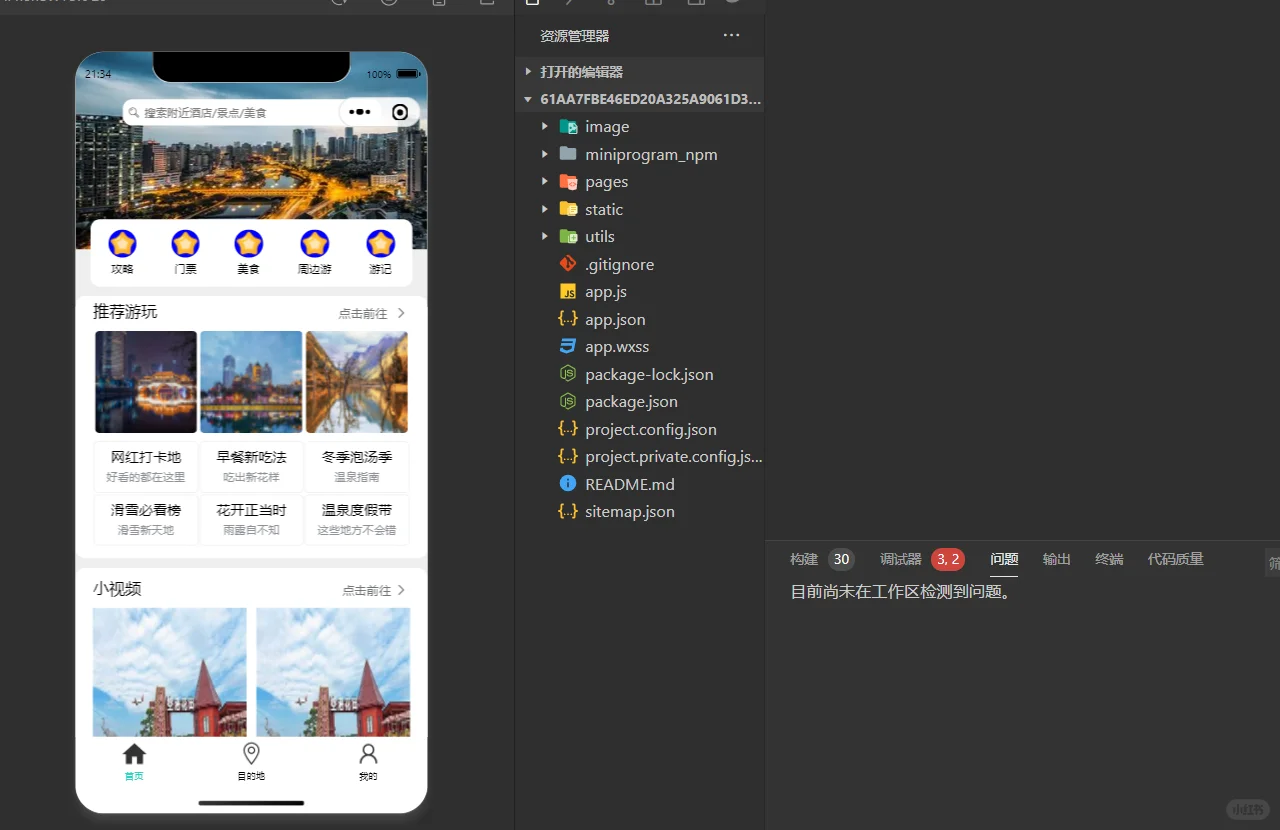Open the mini program three-dot capsule menu
The image size is (1280, 830).
coord(360,112)
